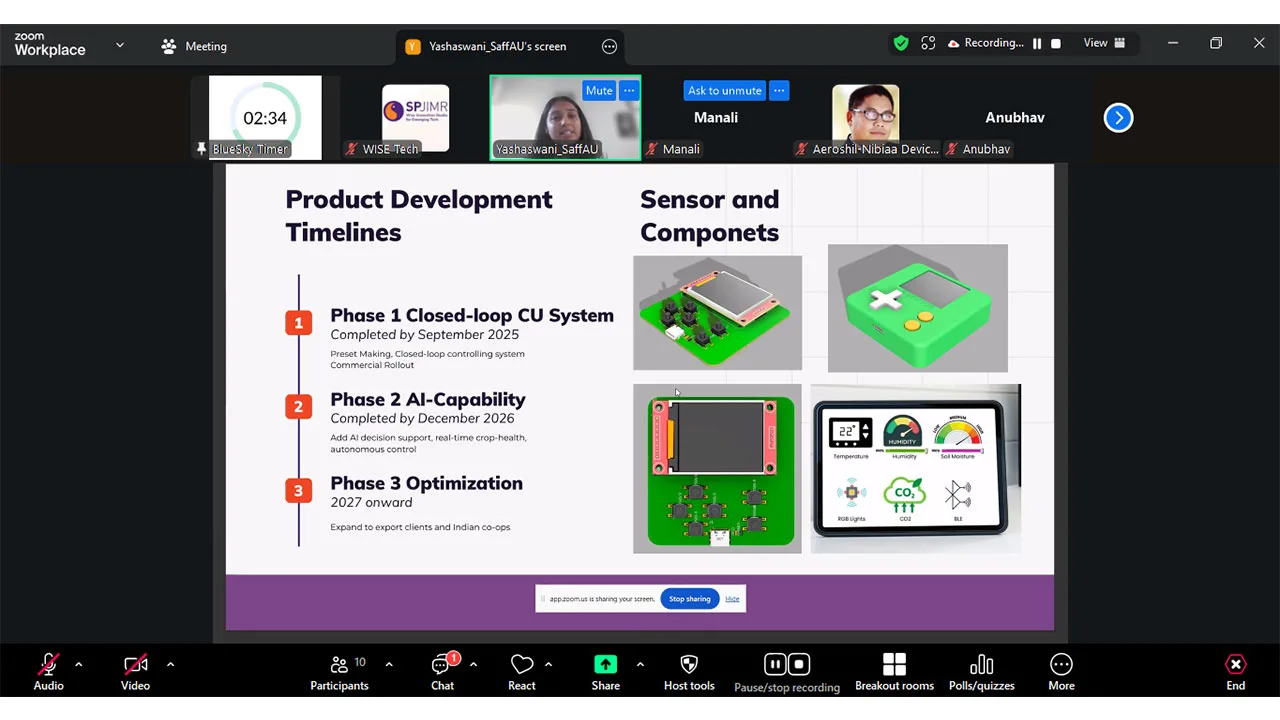Open the Participants panel
Viewport: 1280px width, 720px height.
pos(339,672)
